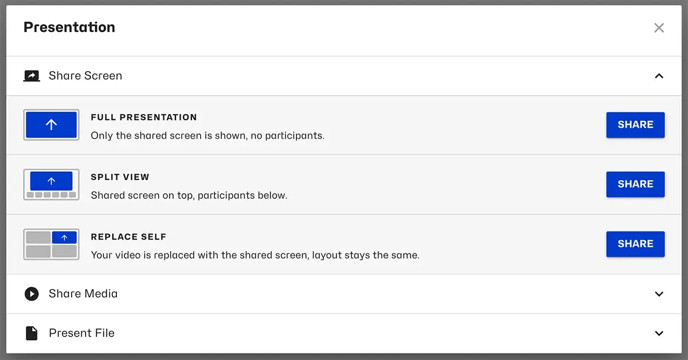
Task: Select the Split View layout thumbnail
Action: pos(51,184)
